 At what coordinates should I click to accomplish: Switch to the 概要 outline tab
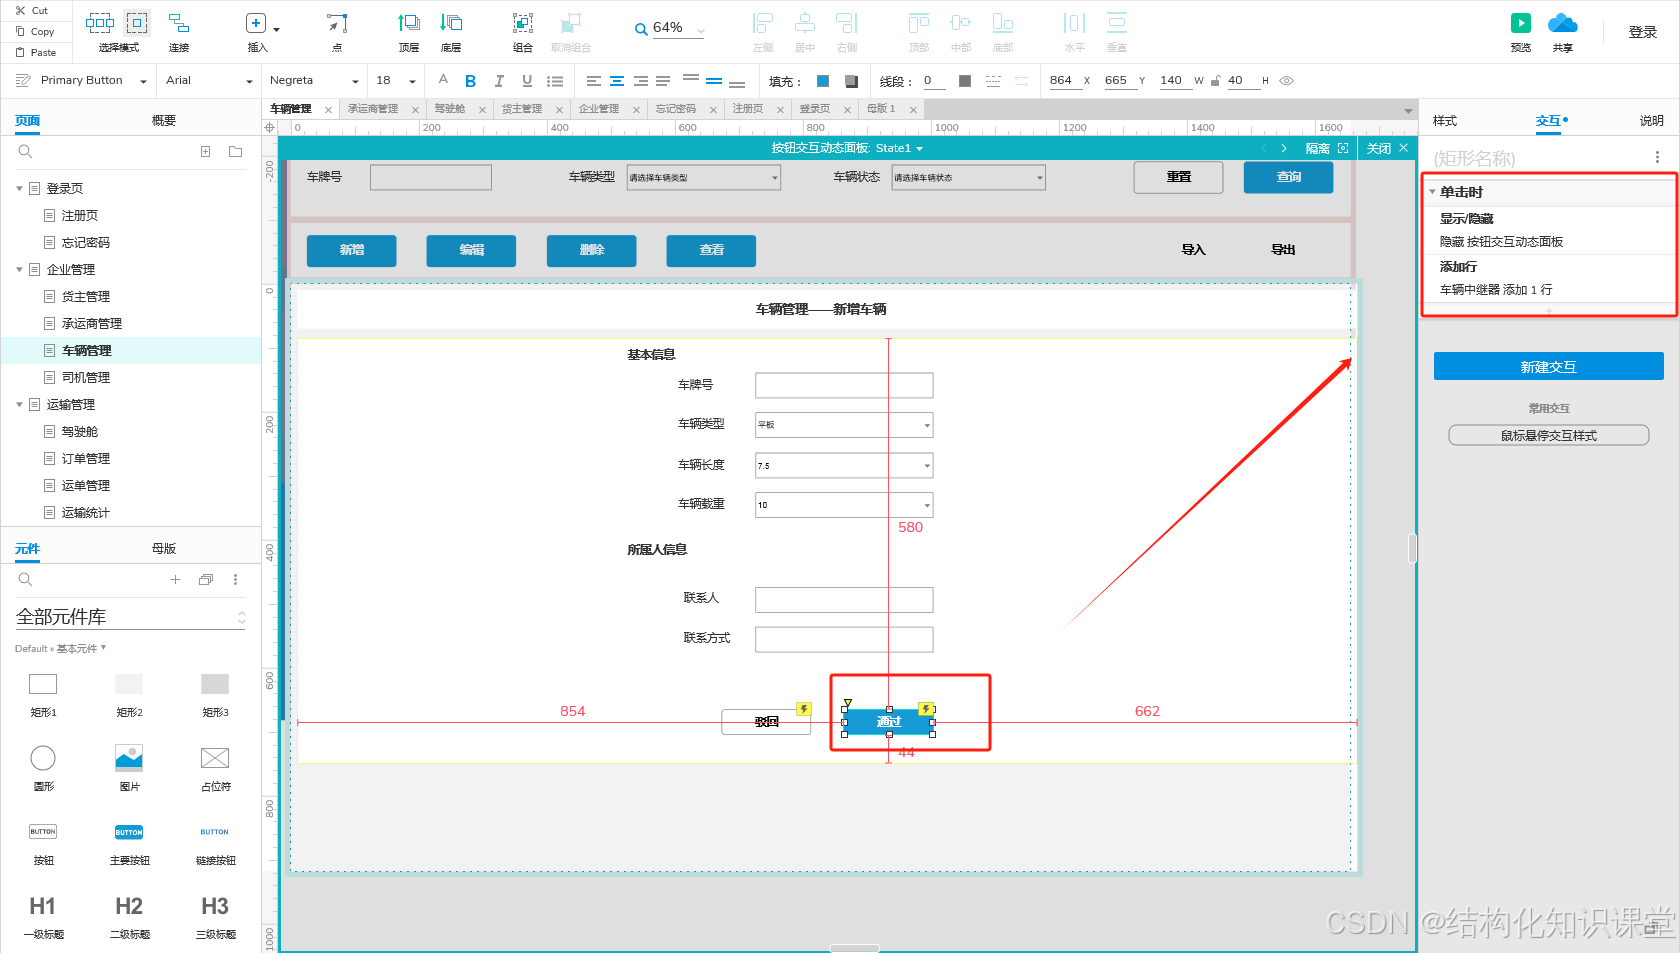[163, 121]
